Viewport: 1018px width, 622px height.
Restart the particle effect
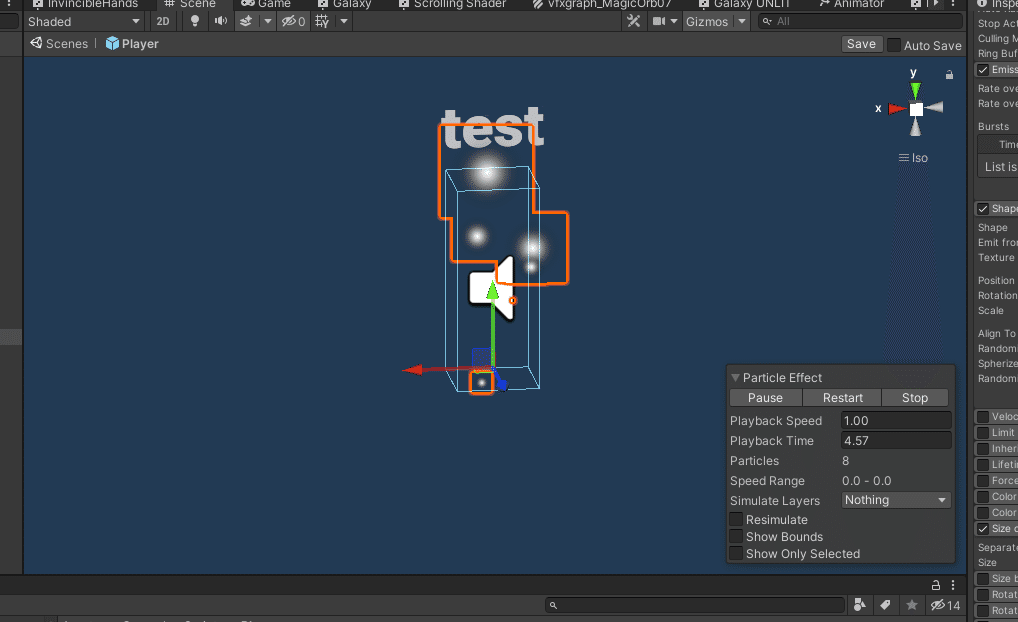842,397
